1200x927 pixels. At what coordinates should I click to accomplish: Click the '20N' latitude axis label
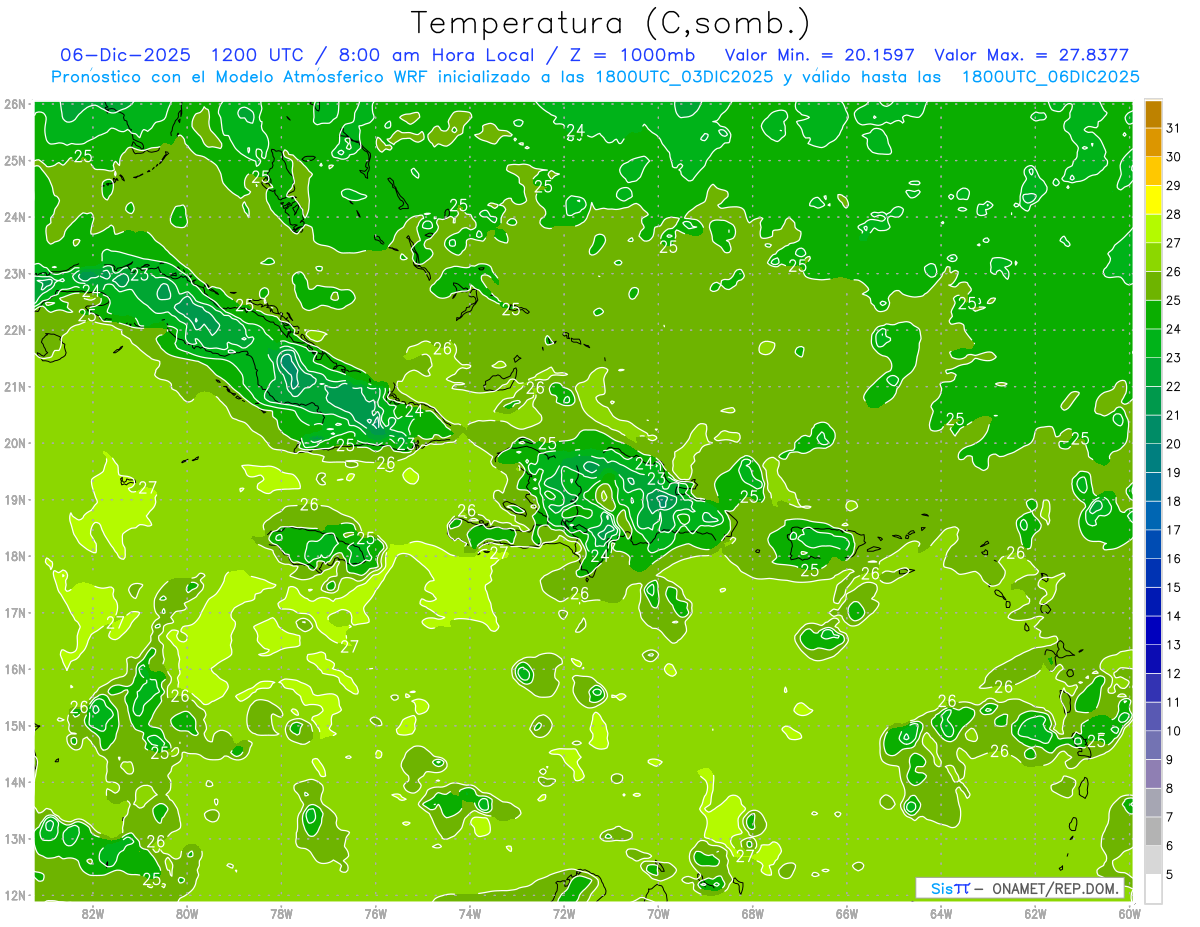tap(15, 443)
